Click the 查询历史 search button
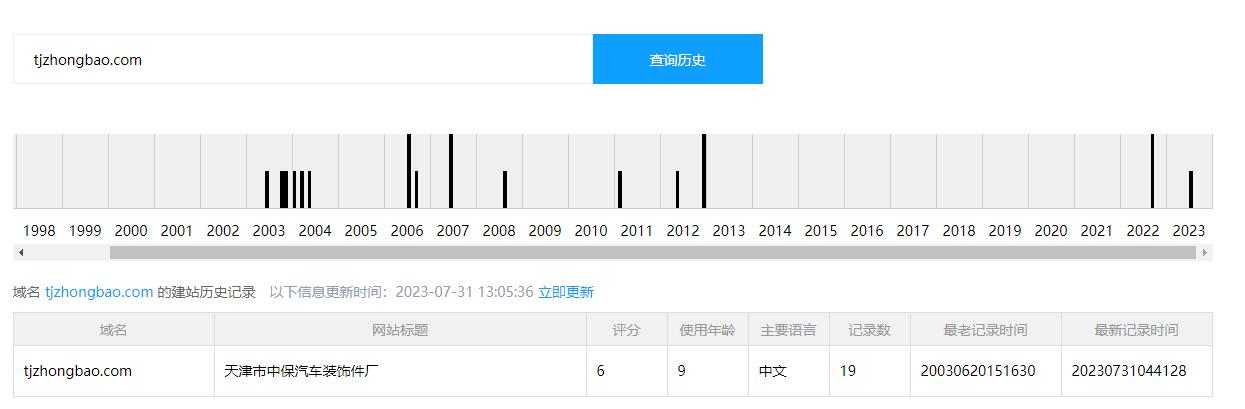 pos(677,59)
